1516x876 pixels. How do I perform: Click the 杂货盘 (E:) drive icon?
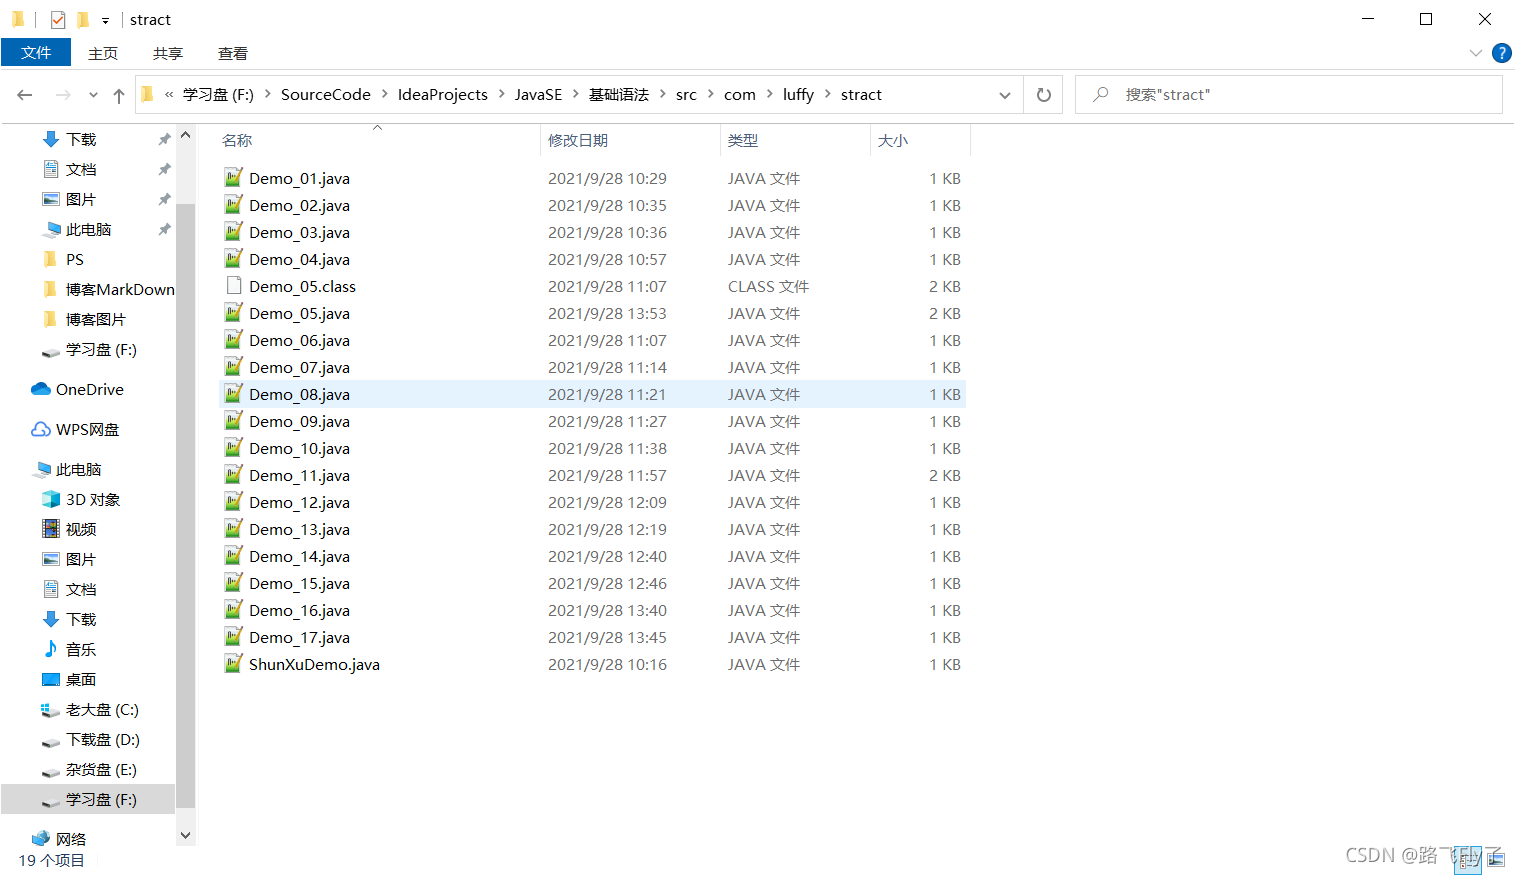point(51,771)
